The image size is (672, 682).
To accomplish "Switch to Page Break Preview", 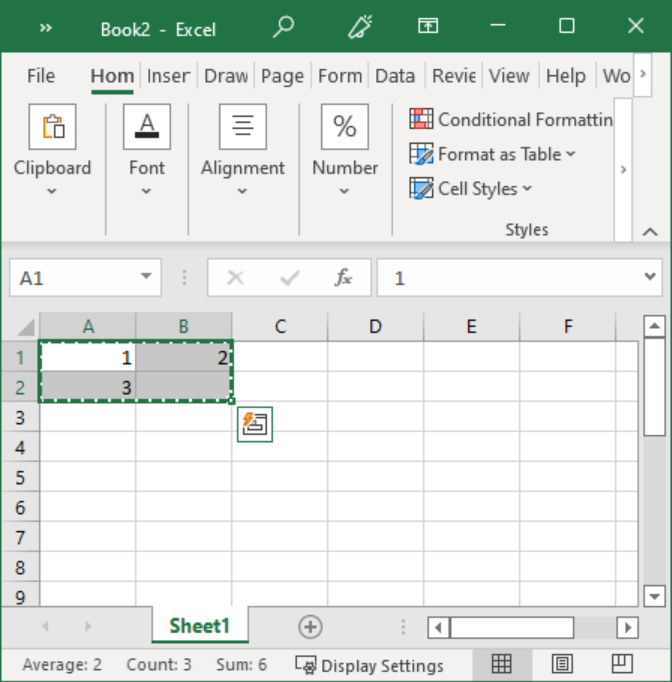I will tap(622, 664).
